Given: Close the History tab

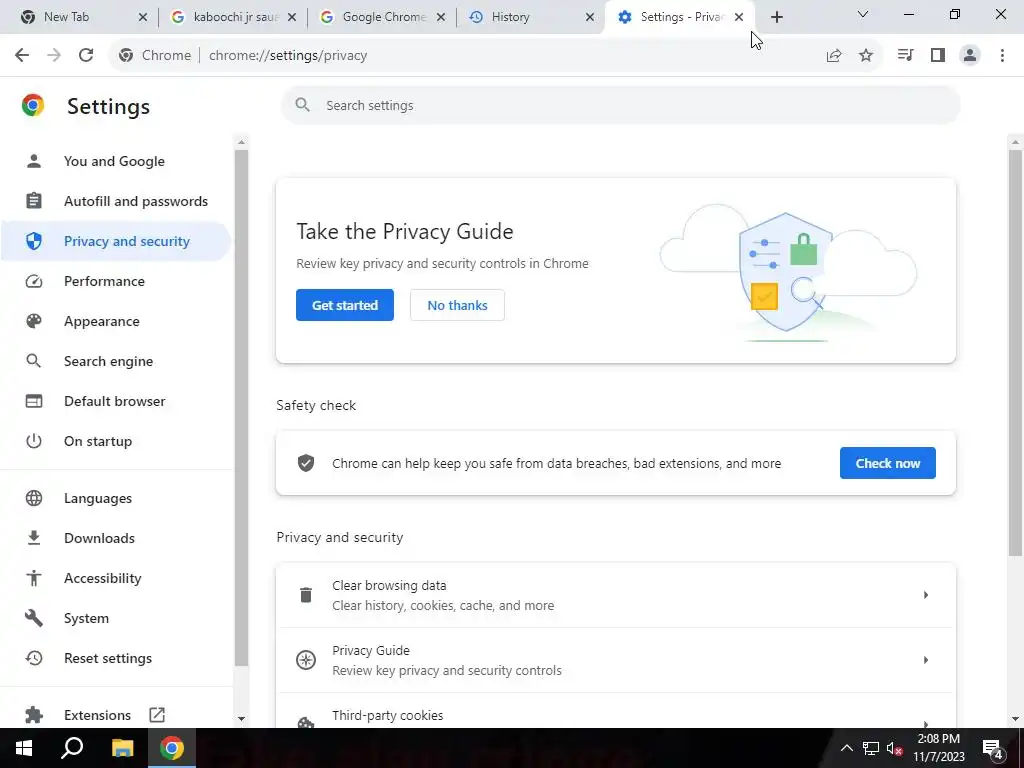Looking at the screenshot, I should click(590, 18).
